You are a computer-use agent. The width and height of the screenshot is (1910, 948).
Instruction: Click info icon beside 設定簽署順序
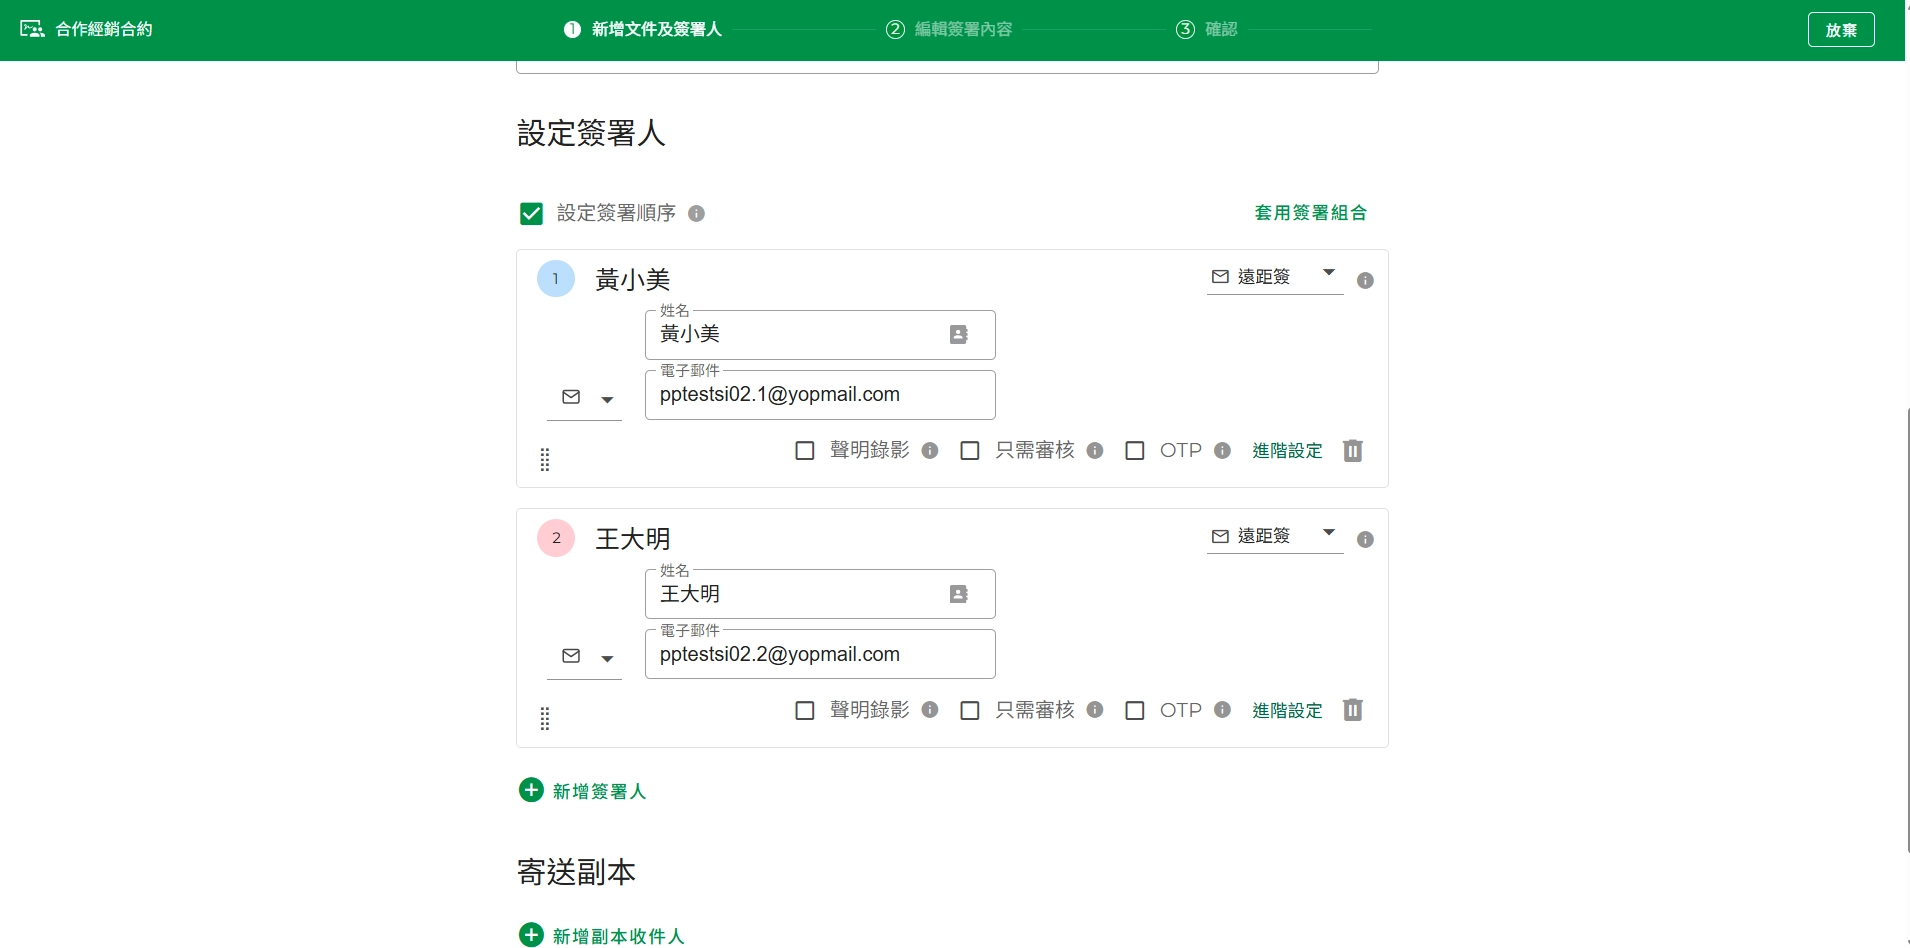[697, 213]
